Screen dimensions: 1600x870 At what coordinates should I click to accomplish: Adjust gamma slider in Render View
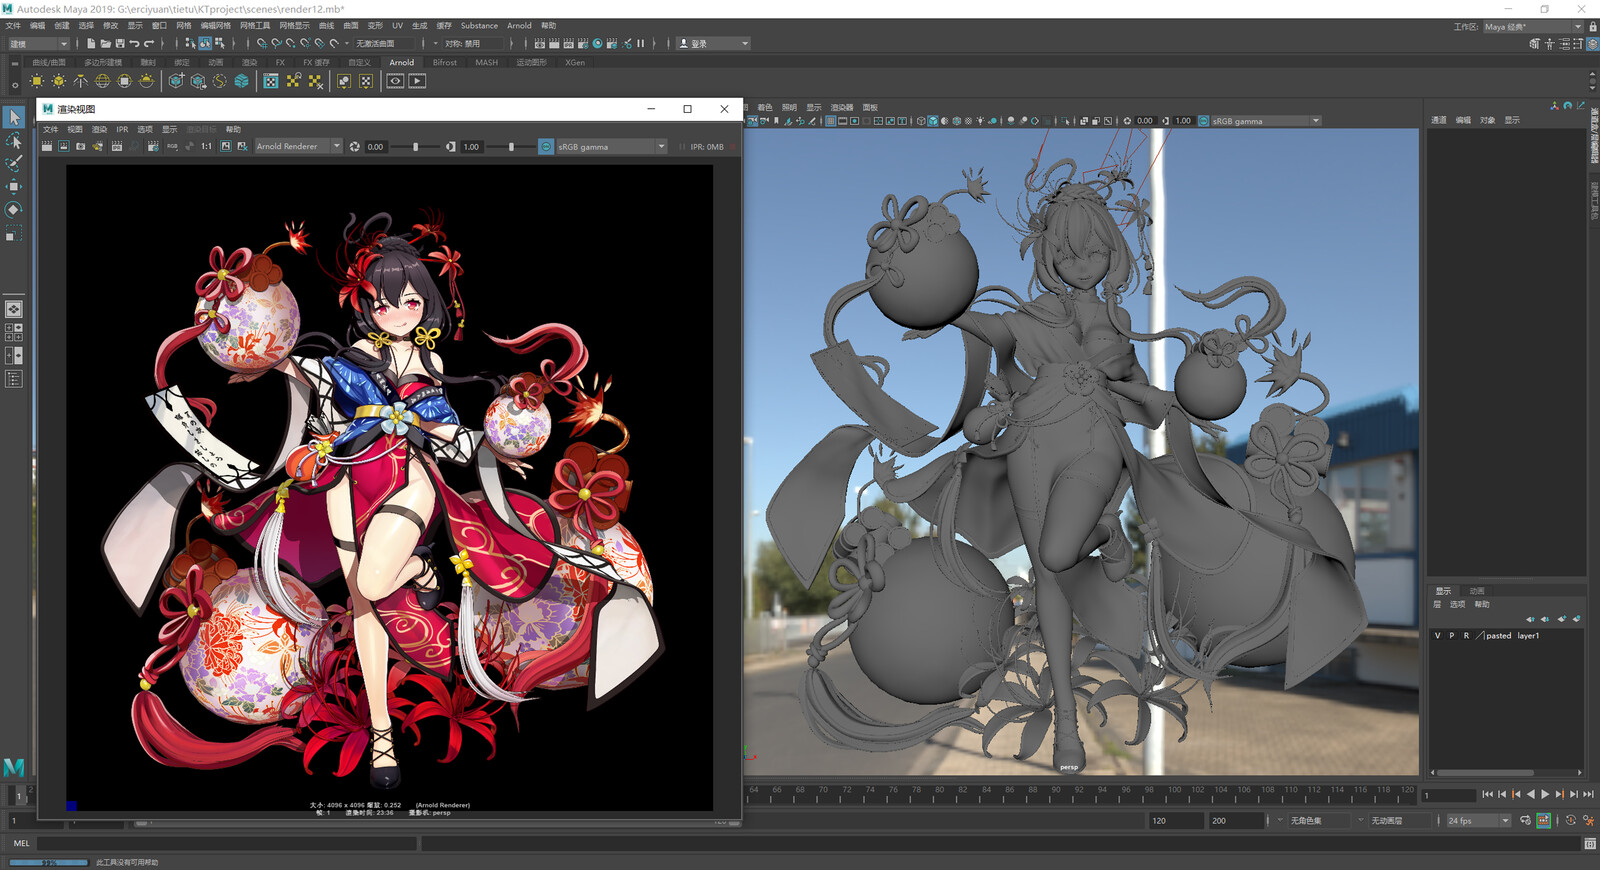pyautogui.click(x=511, y=147)
